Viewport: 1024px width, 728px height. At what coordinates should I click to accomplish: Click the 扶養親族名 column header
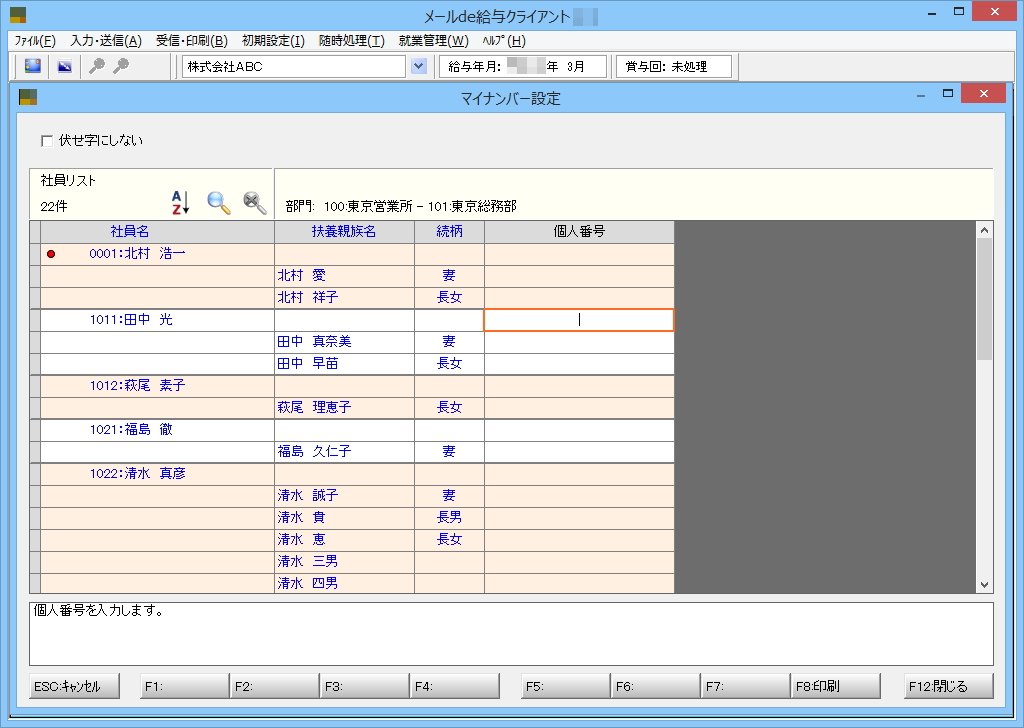point(344,231)
